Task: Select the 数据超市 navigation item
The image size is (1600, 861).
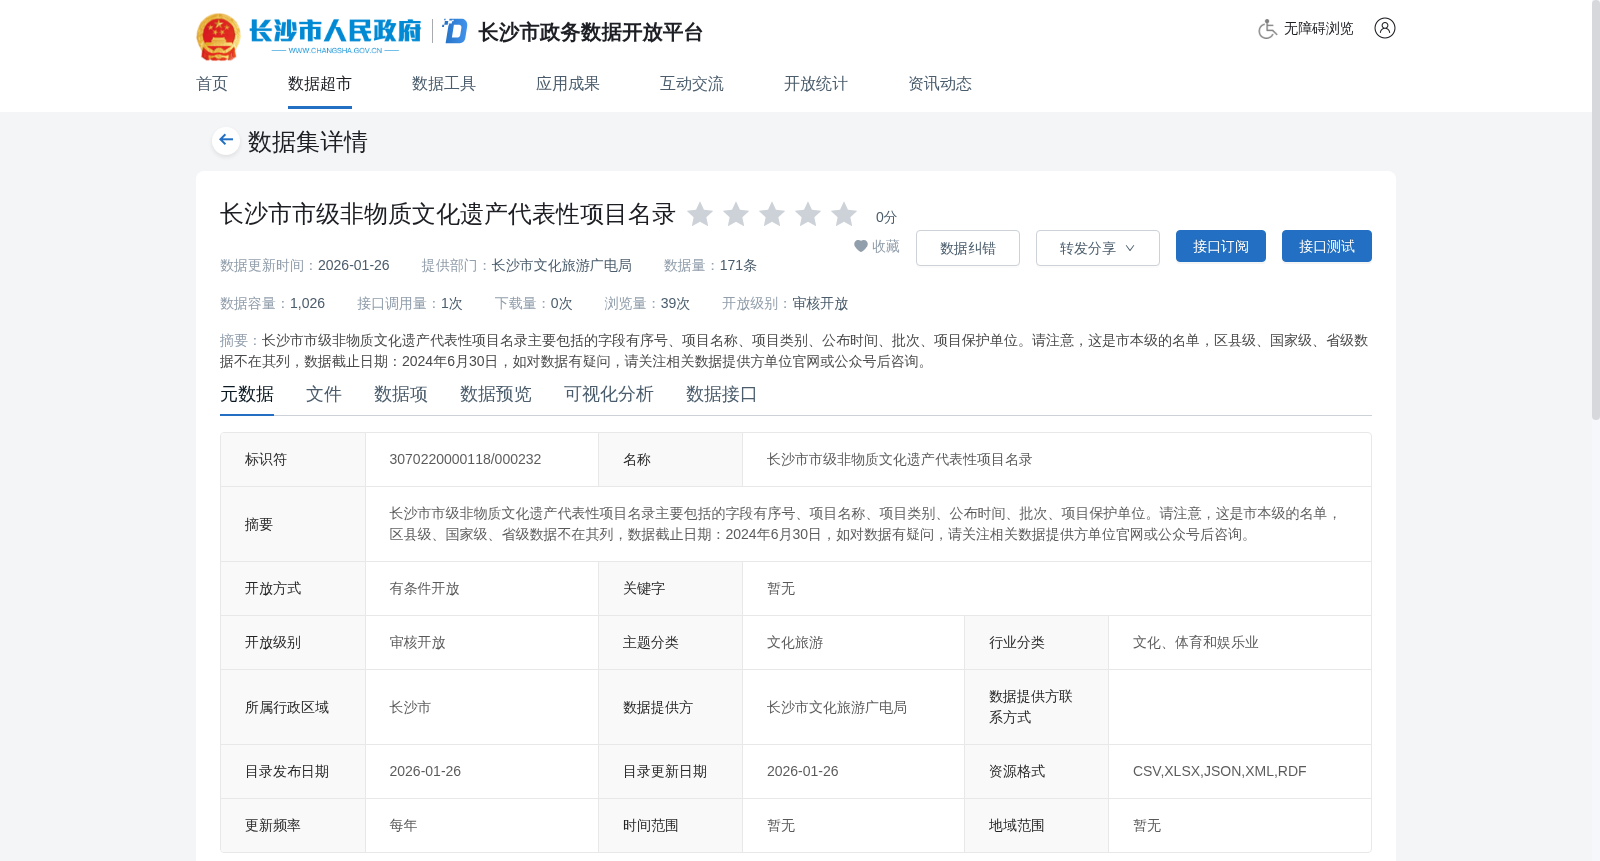Action: click(x=320, y=84)
